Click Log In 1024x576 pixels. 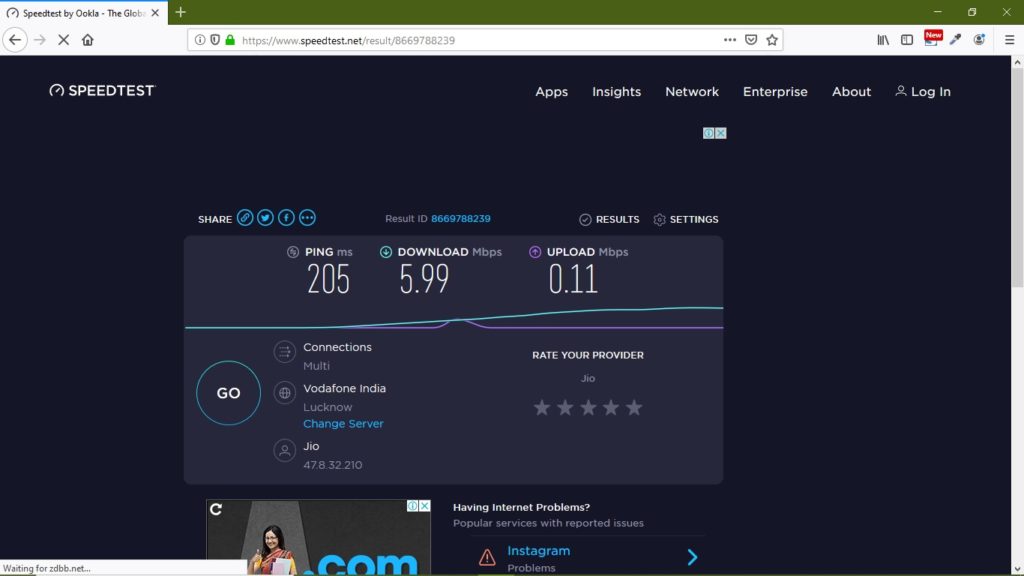(923, 92)
